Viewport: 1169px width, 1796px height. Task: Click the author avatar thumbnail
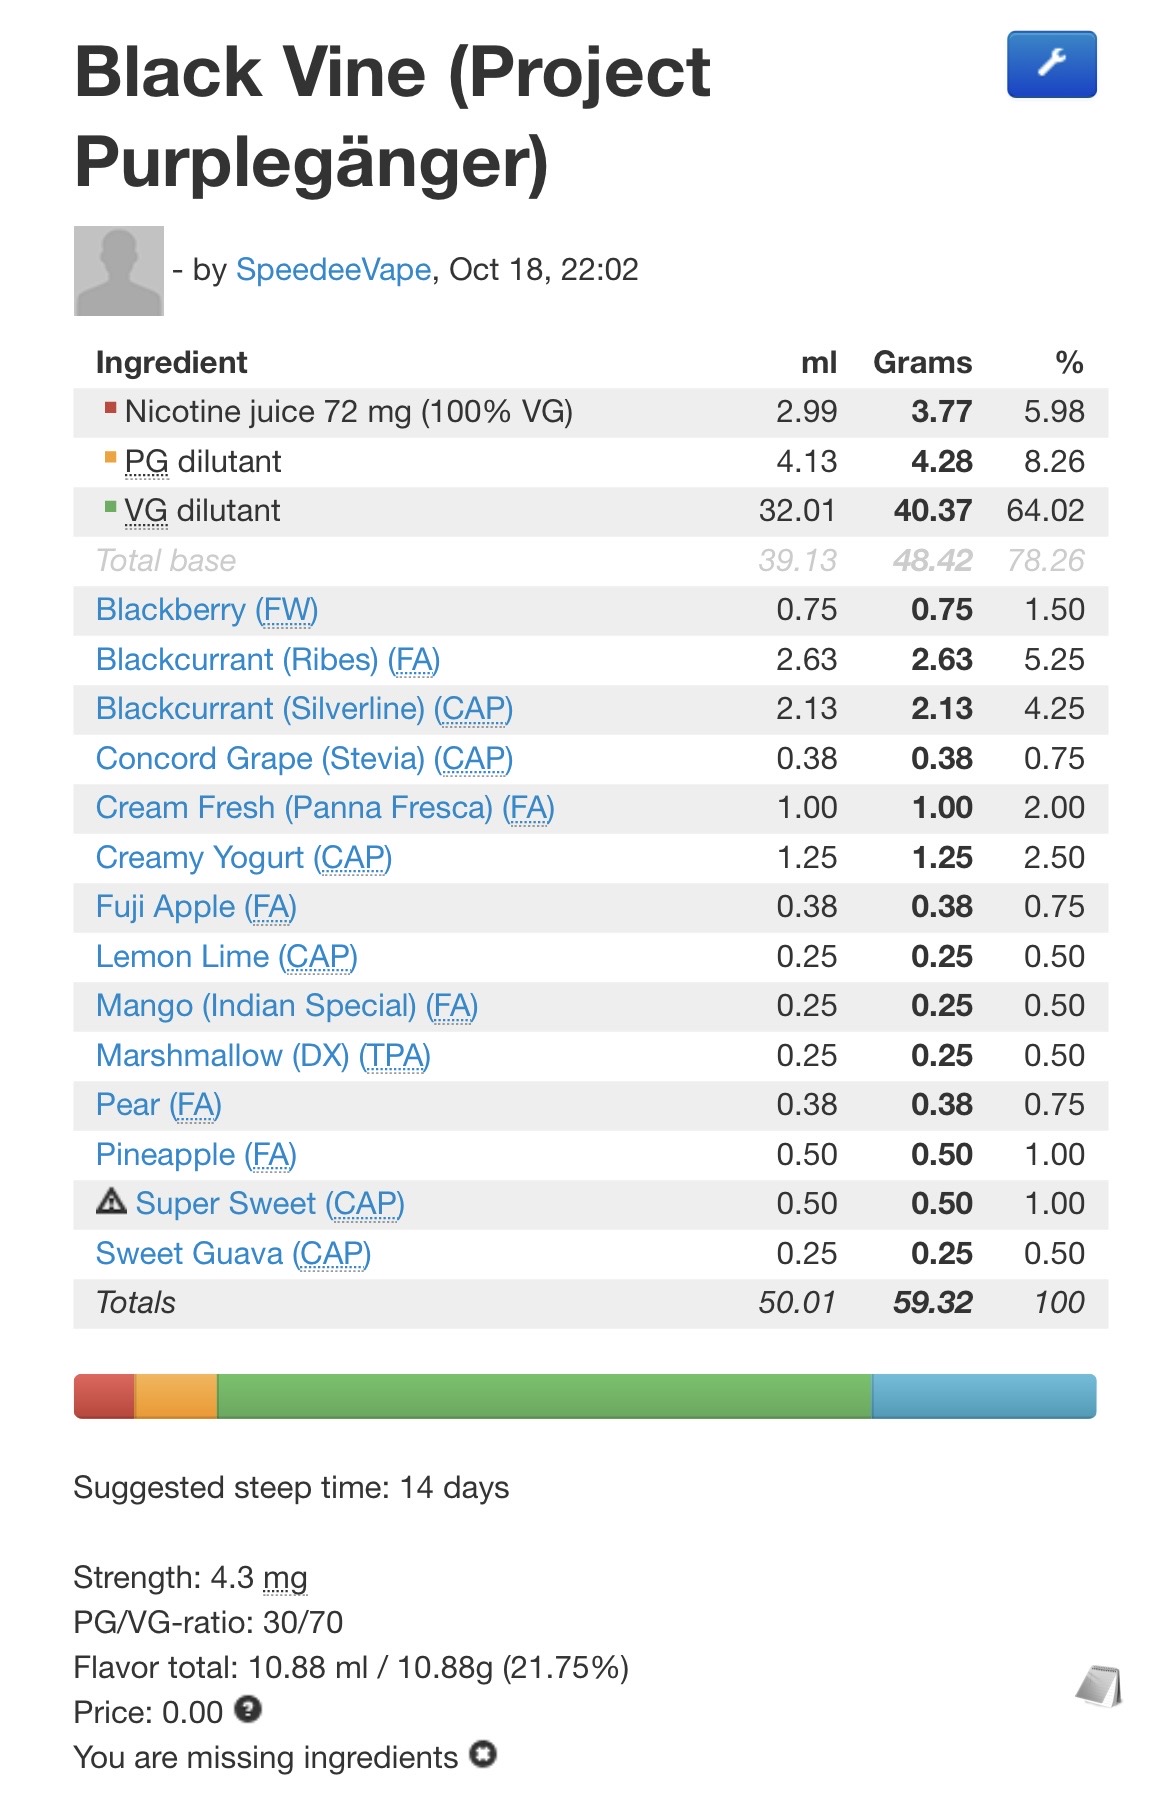tap(119, 271)
